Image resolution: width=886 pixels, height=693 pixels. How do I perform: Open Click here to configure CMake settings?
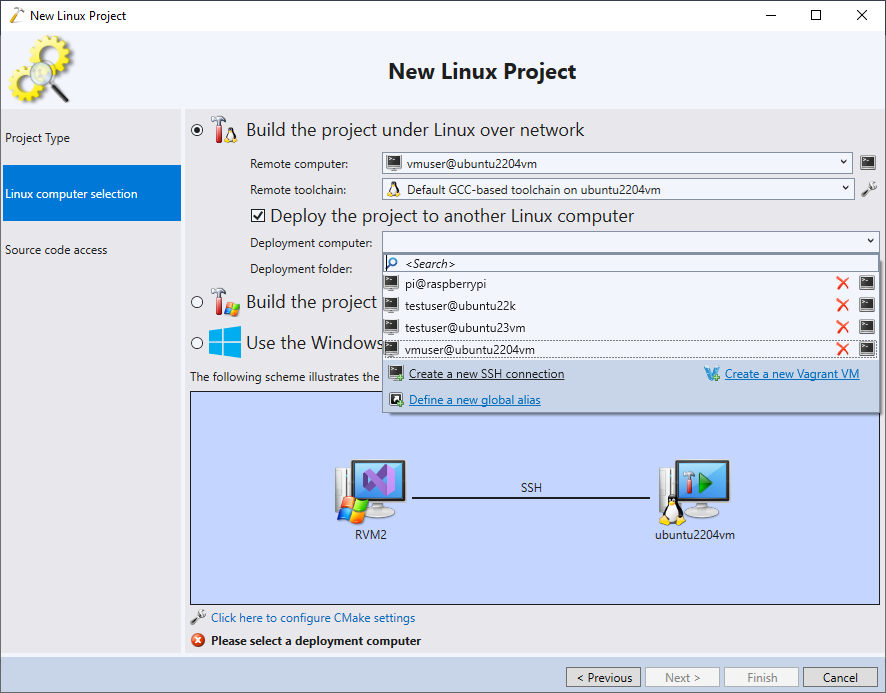[x=313, y=617]
